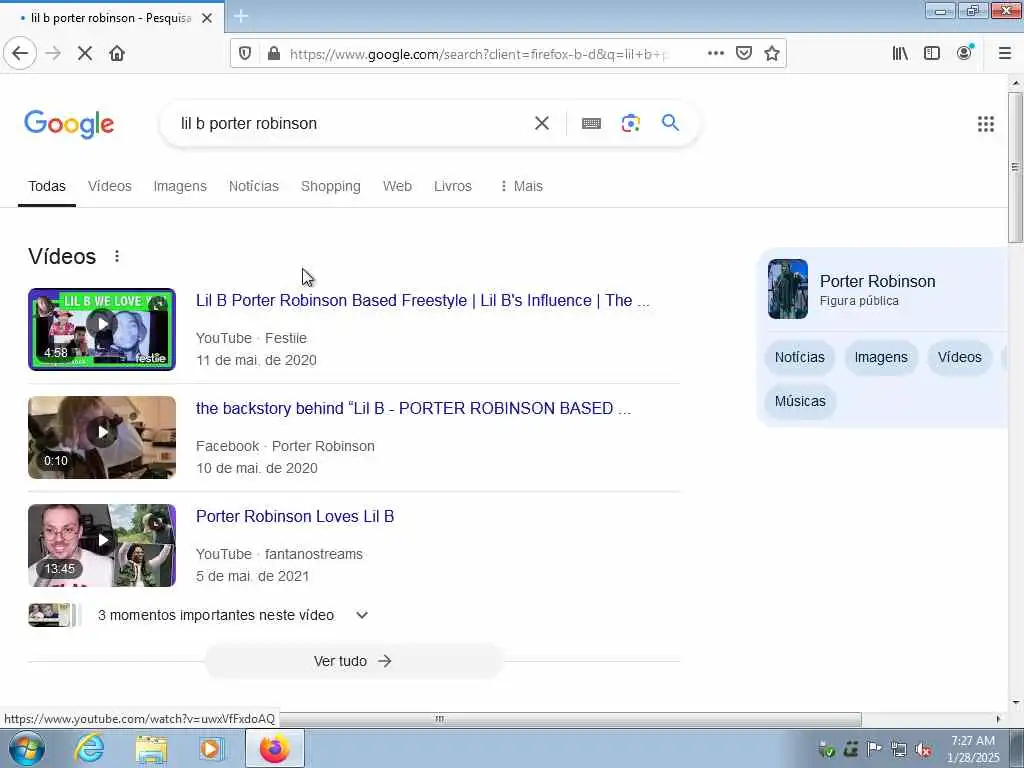Click the vertical page scrollbar thumb
This screenshot has height=768, width=1024.
(1016, 167)
